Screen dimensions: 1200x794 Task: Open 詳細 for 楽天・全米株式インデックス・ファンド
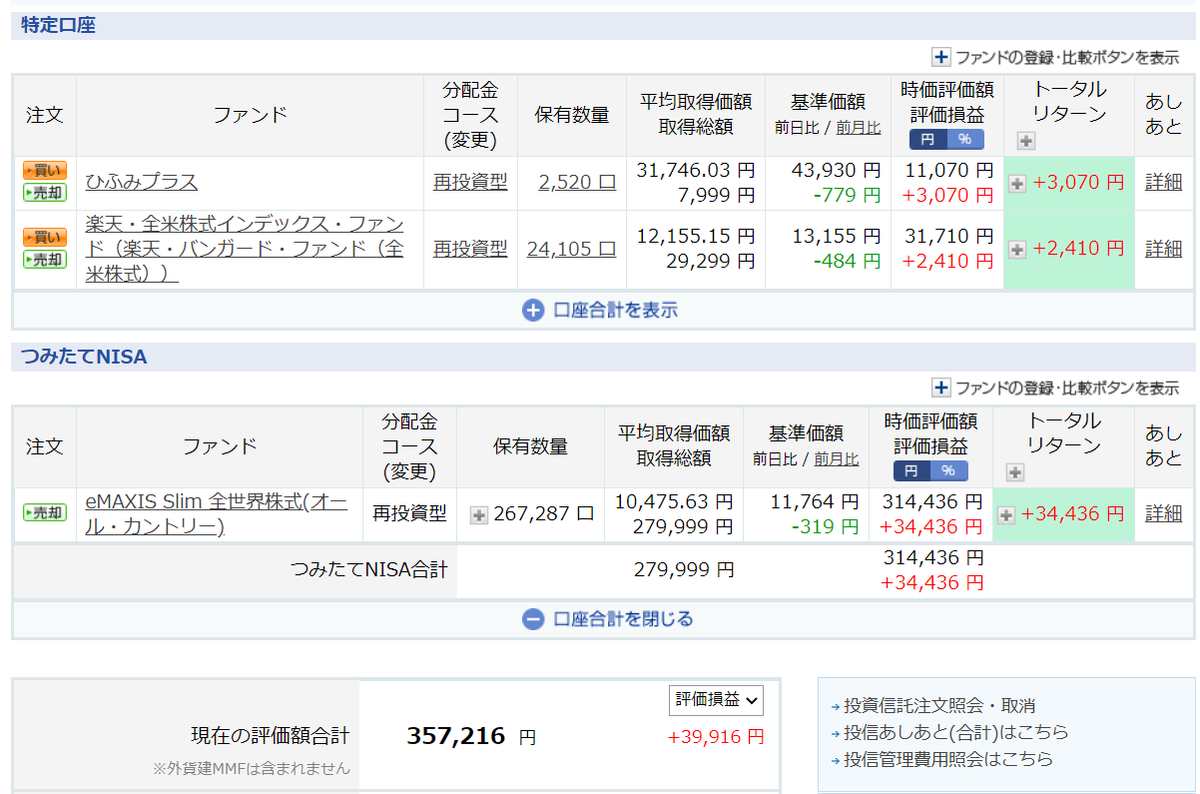point(1163,248)
